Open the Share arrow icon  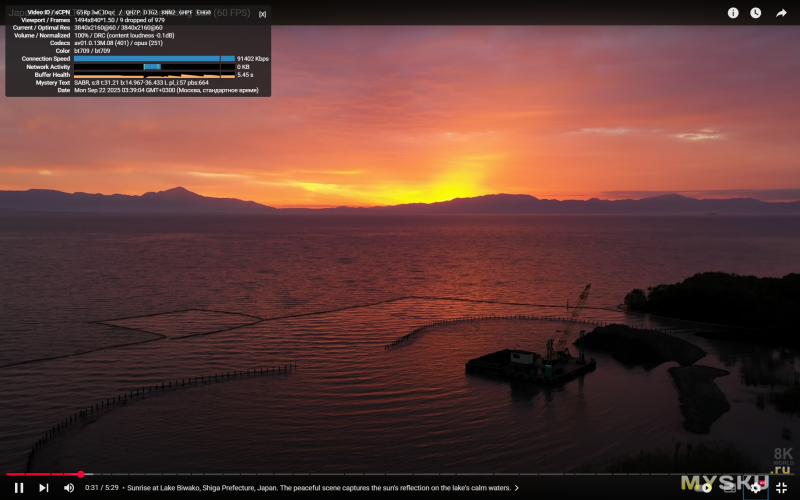click(x=781, y=13)
